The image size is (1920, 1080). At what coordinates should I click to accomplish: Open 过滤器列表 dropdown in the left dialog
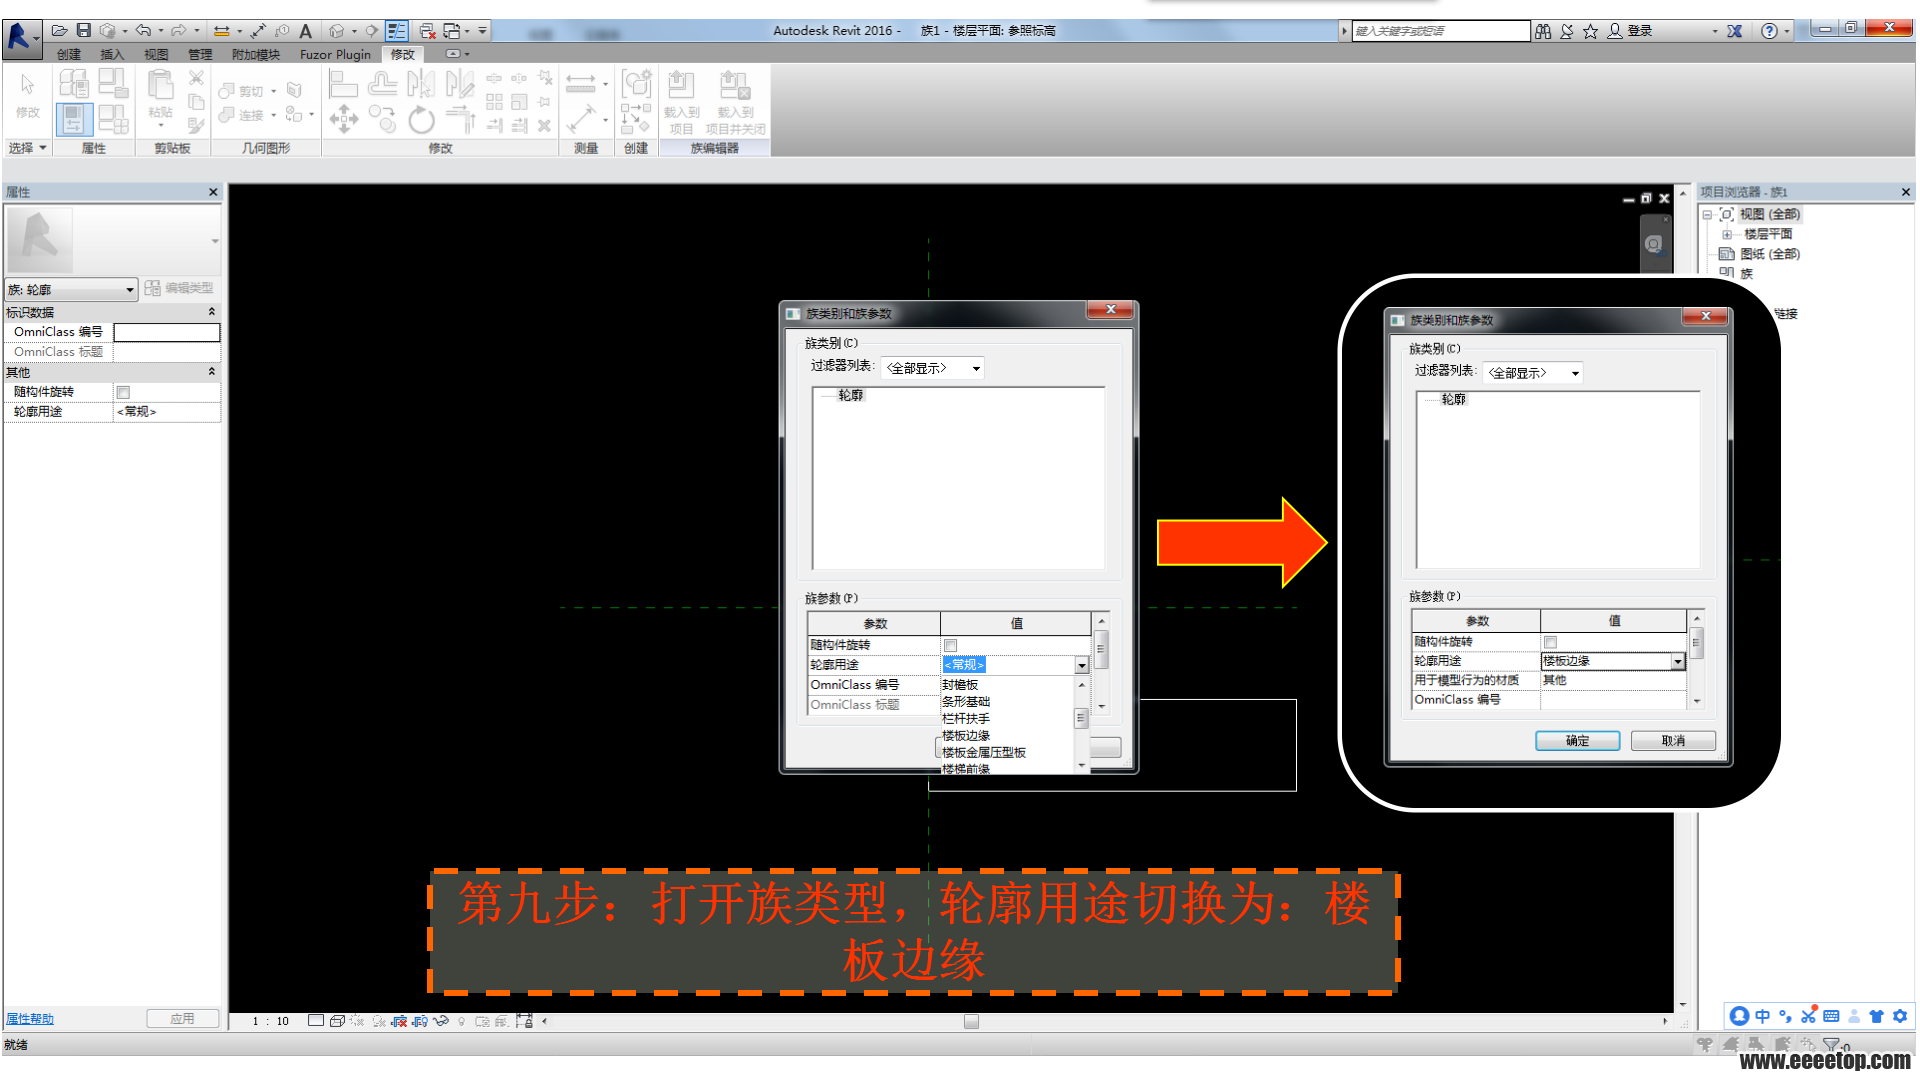point(932,368)
